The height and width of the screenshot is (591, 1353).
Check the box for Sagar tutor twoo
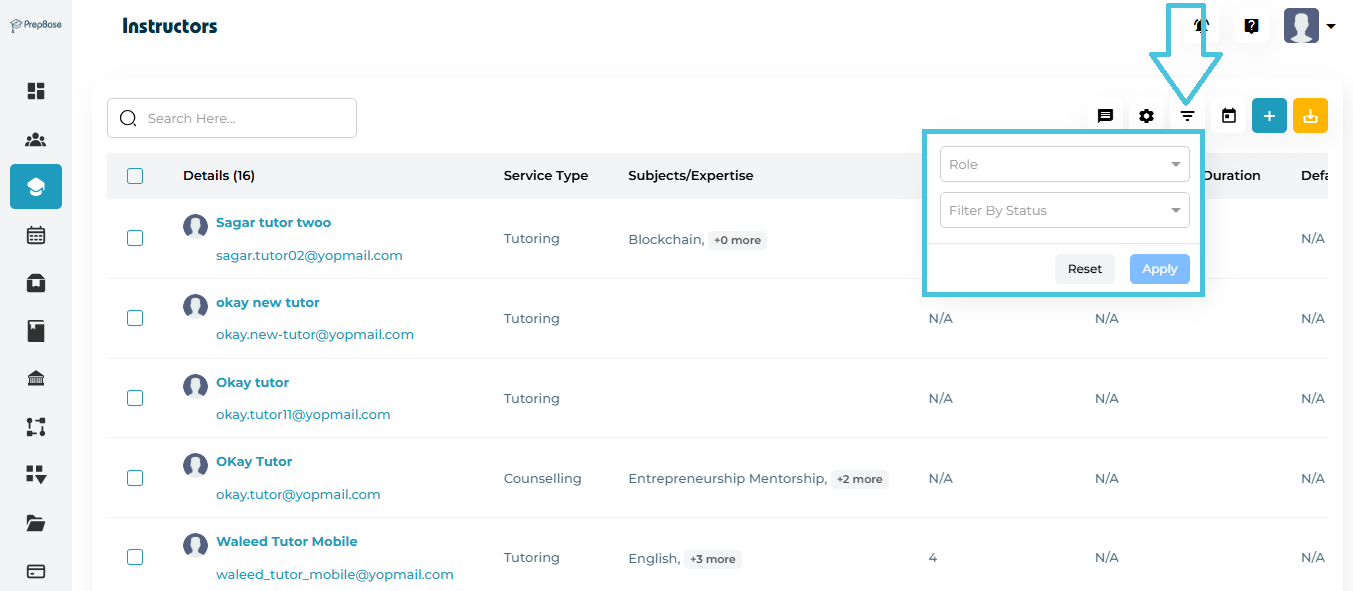pos(135,238)
